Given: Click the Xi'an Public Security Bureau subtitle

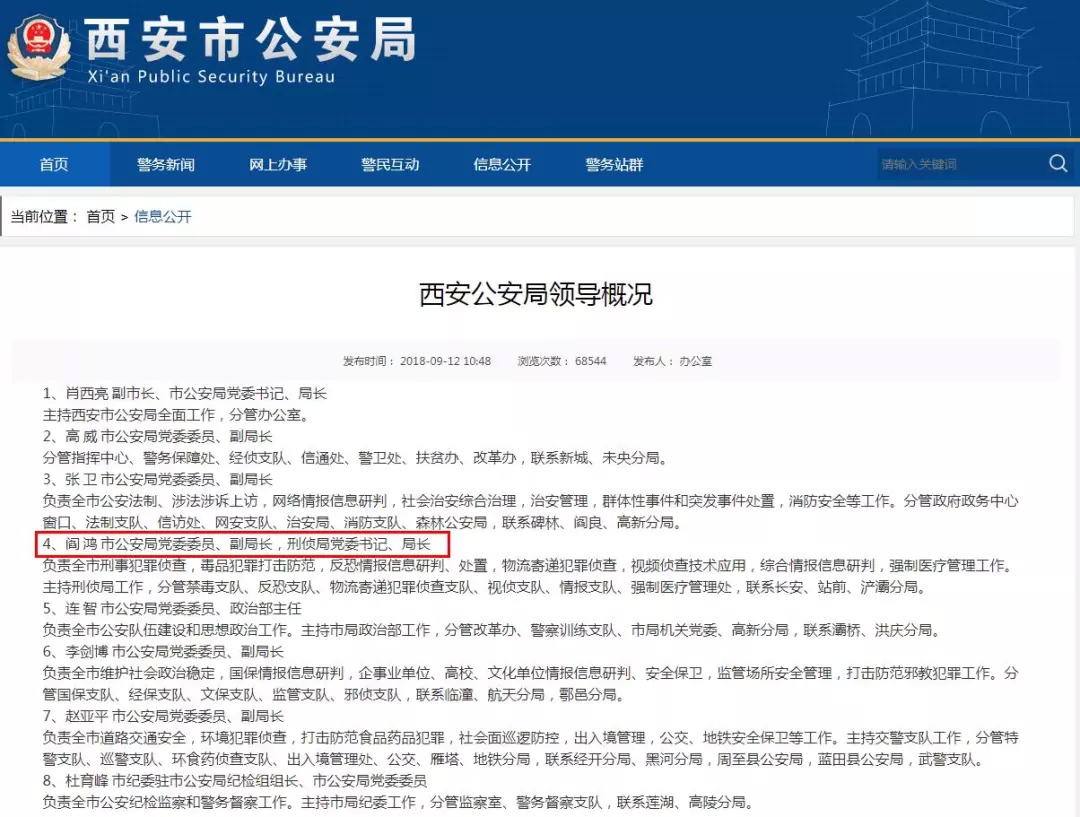Looking at the screenshot, I should [x=211, y=76].
